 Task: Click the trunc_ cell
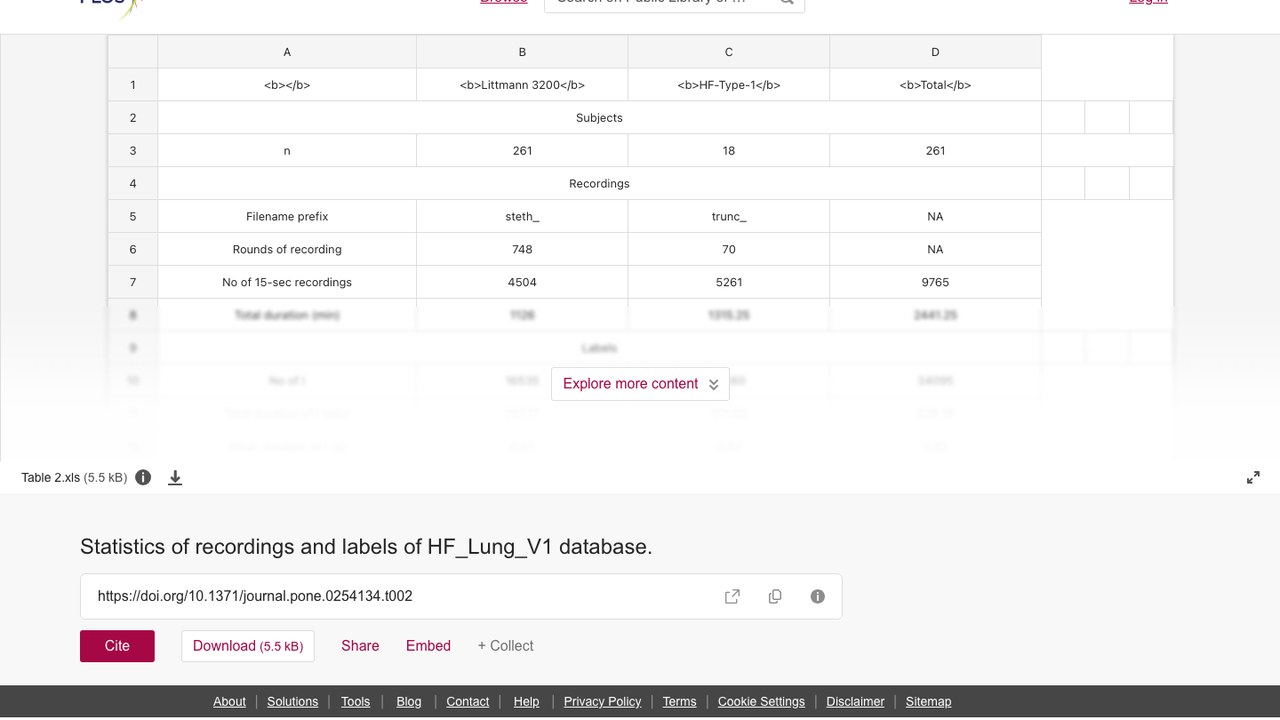[x=729, y=217]
